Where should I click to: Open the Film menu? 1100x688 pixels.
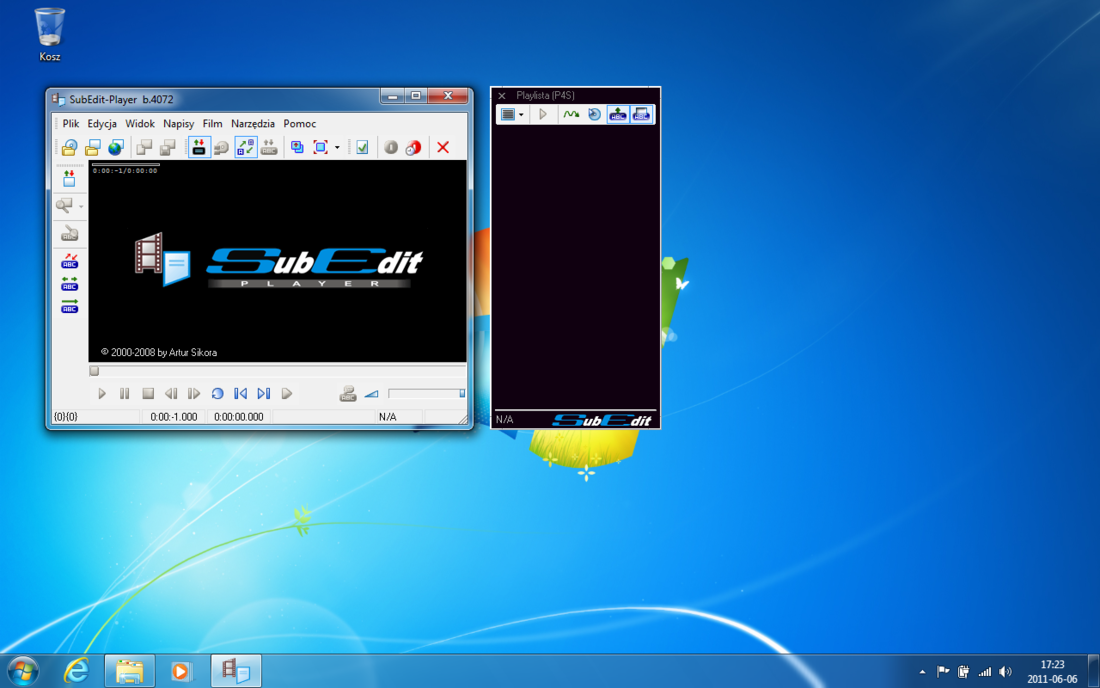pos(213,123)
